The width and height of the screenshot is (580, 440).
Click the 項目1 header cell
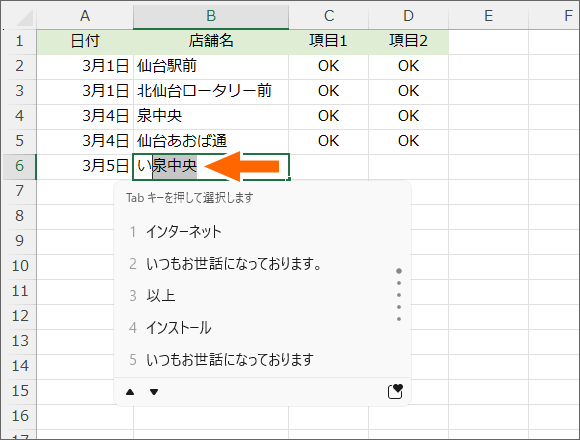click(328, 41)
